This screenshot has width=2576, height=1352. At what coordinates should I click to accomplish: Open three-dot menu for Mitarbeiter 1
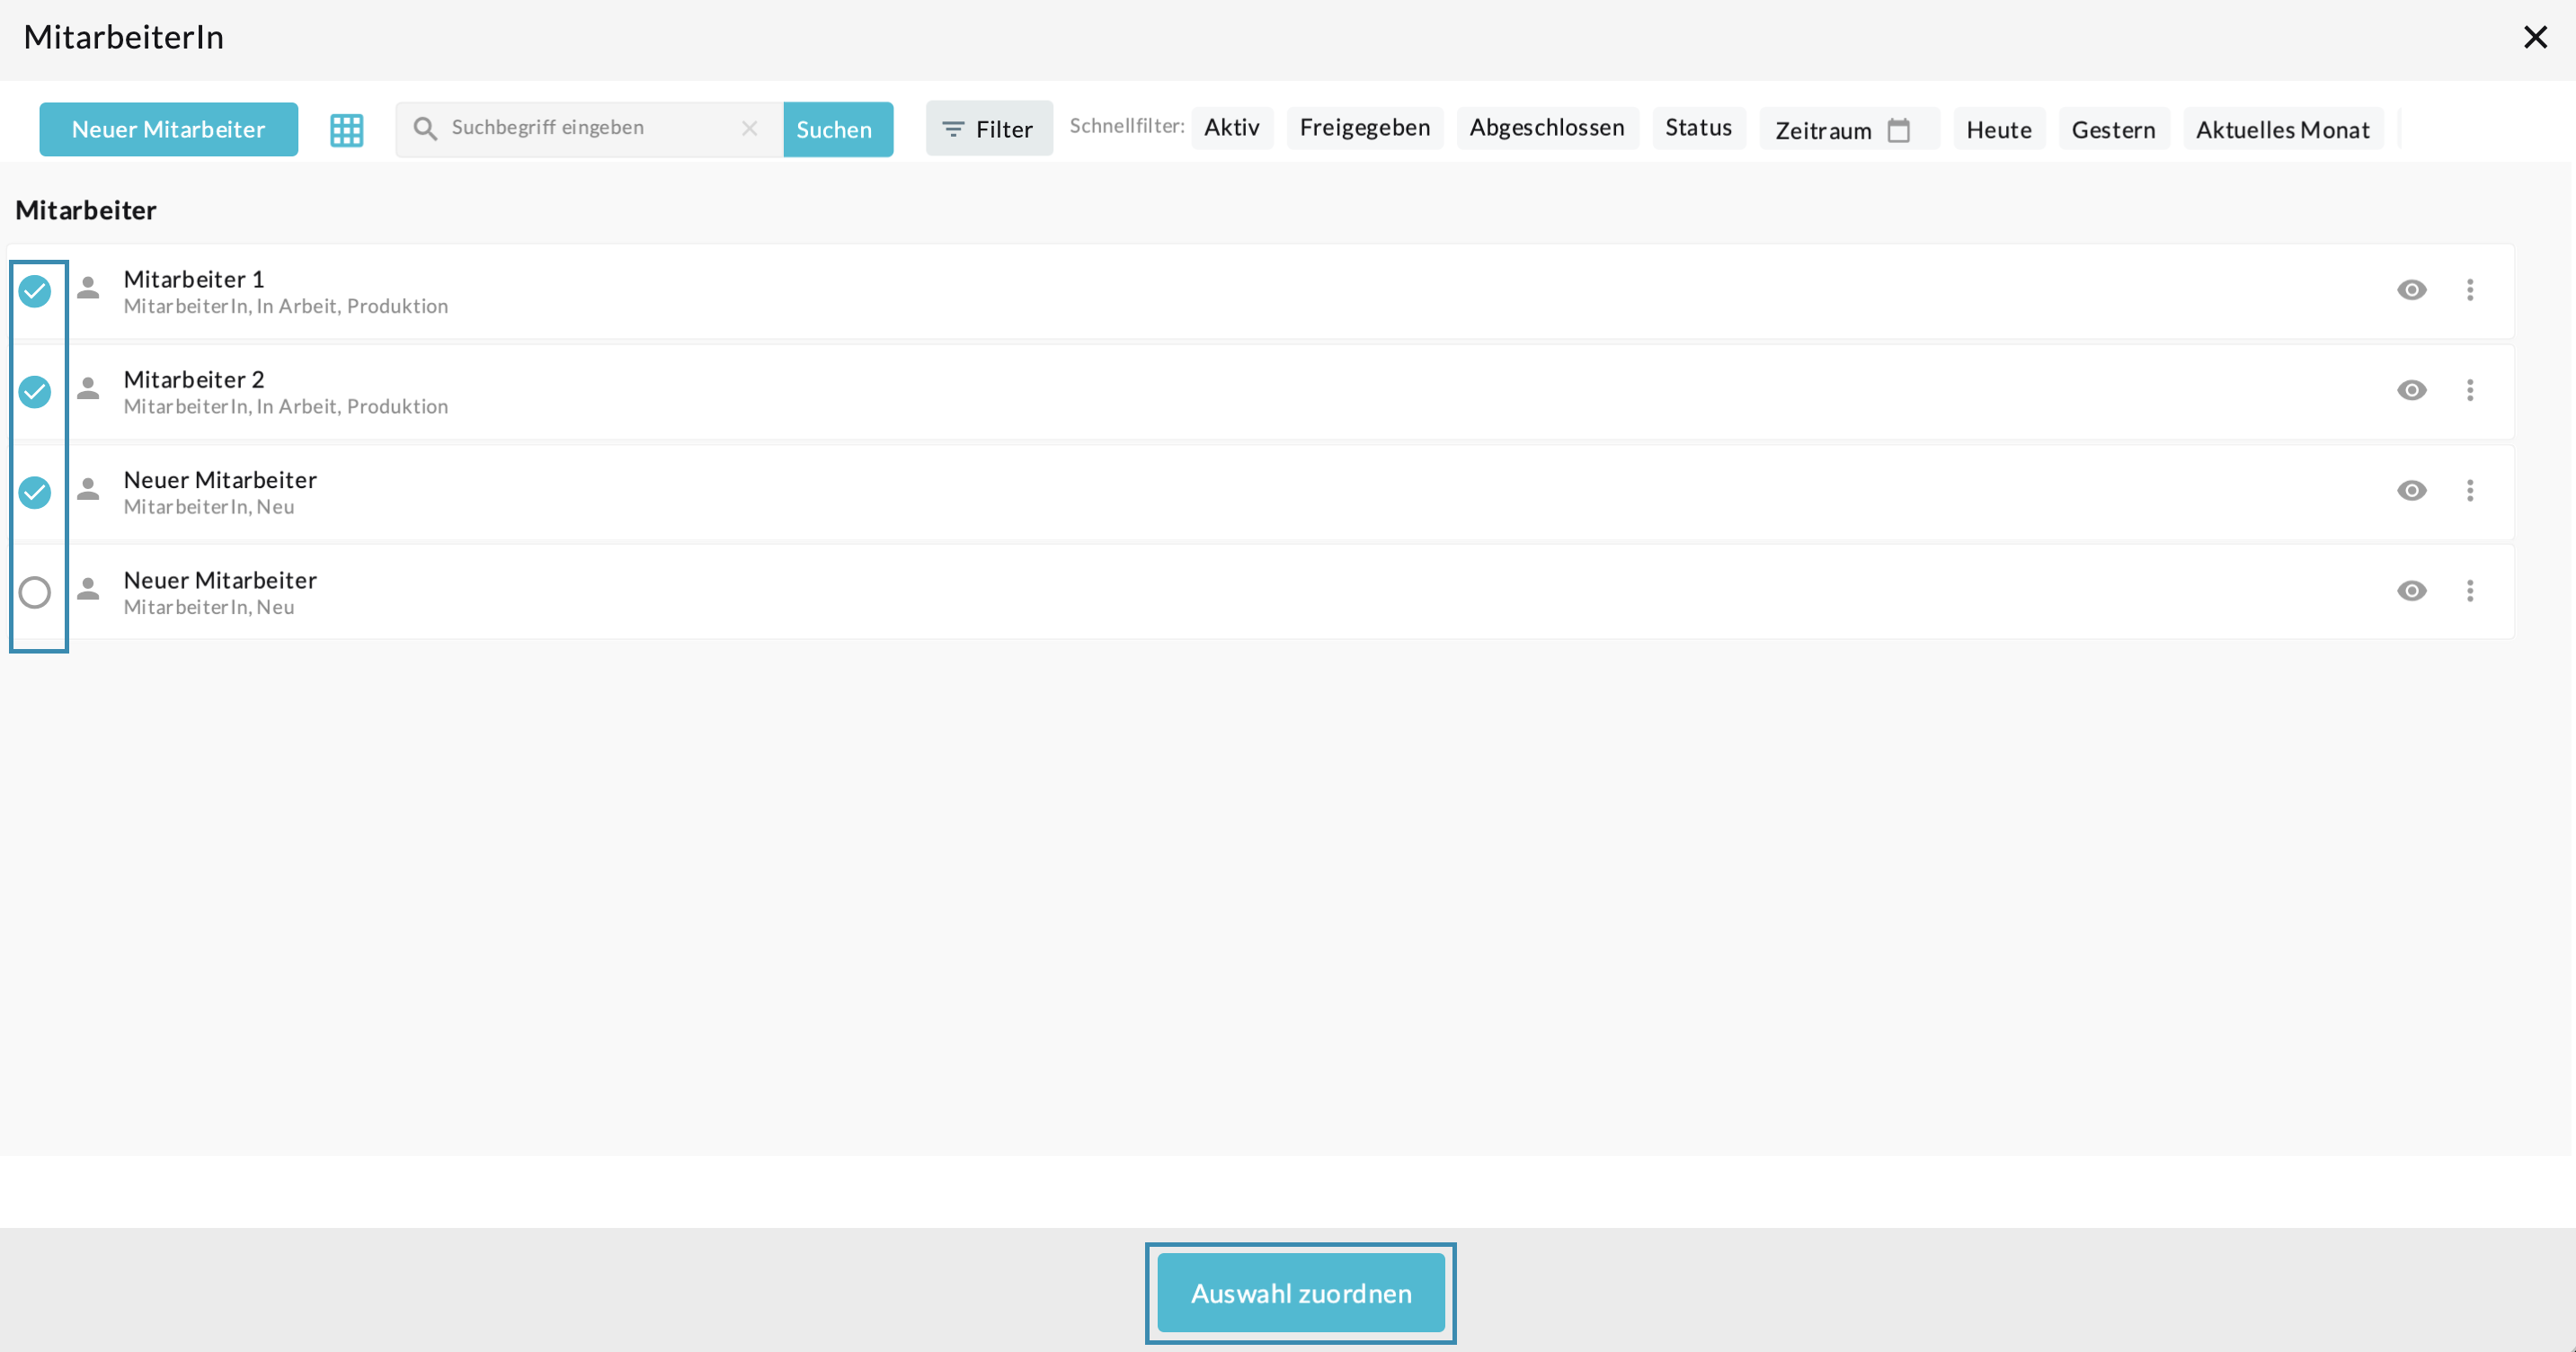click(2469, 290)
